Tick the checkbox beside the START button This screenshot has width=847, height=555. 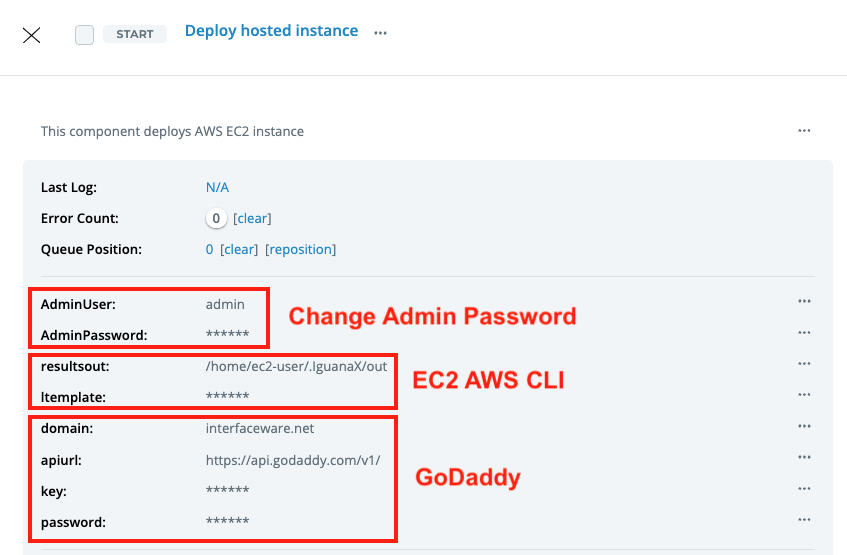click(x=85, y=35)
